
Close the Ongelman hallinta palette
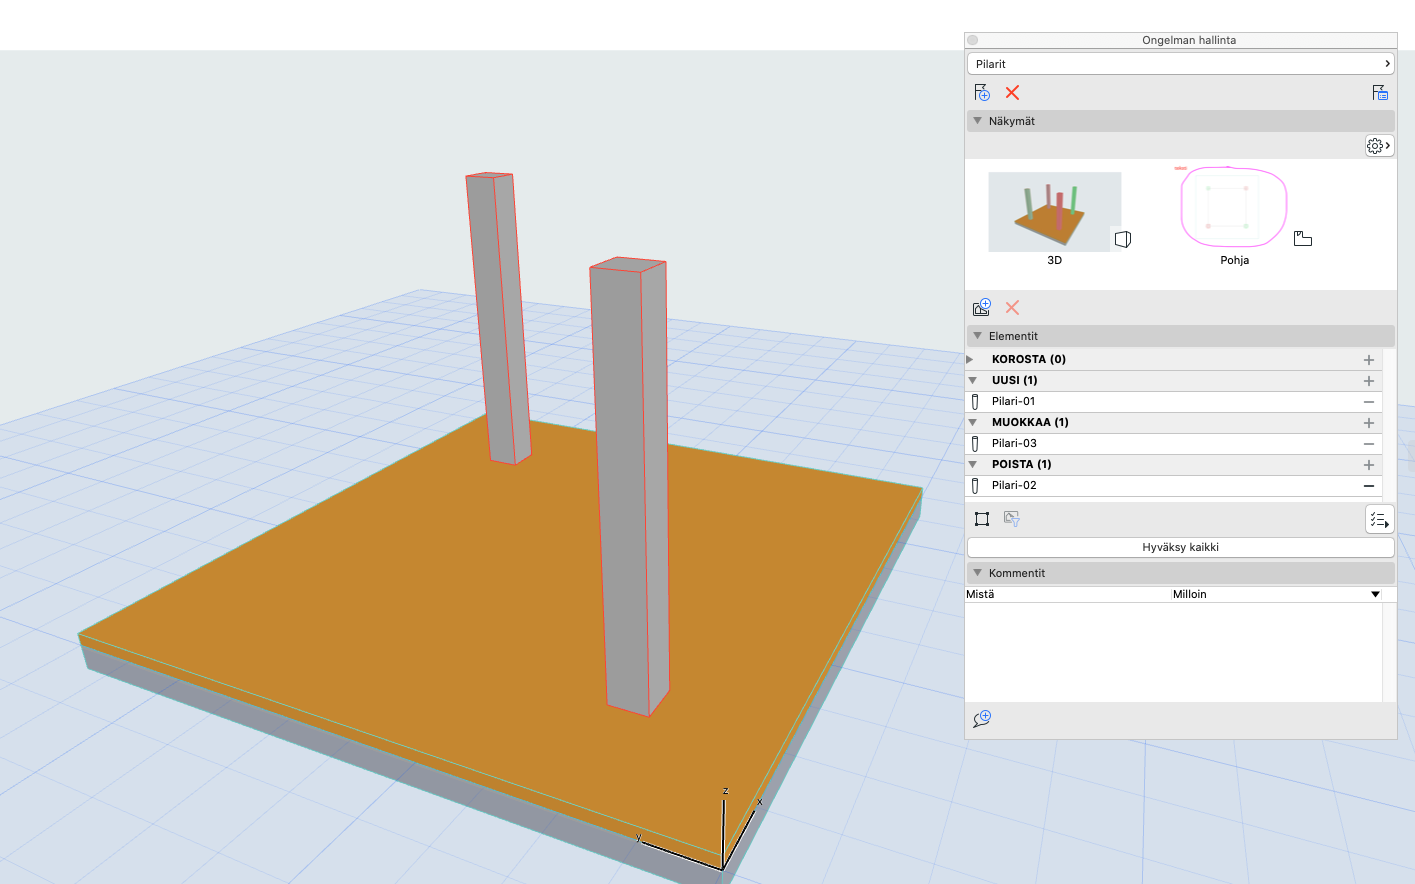coord(973,40)
